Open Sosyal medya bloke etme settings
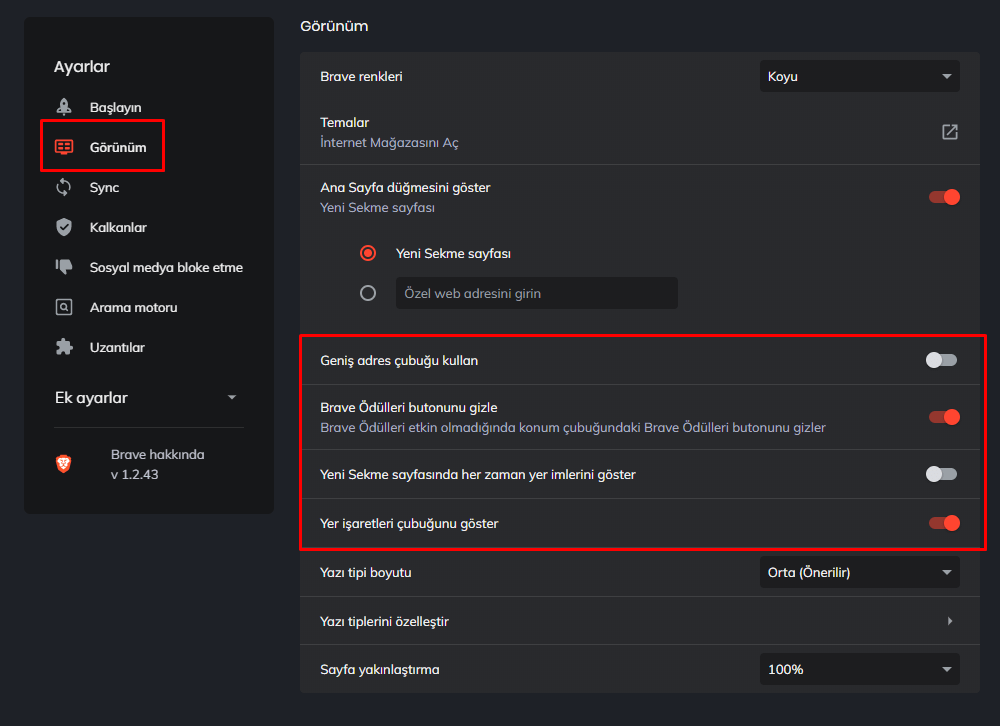Screen dimensions: 1000x726 pos(166,267)
